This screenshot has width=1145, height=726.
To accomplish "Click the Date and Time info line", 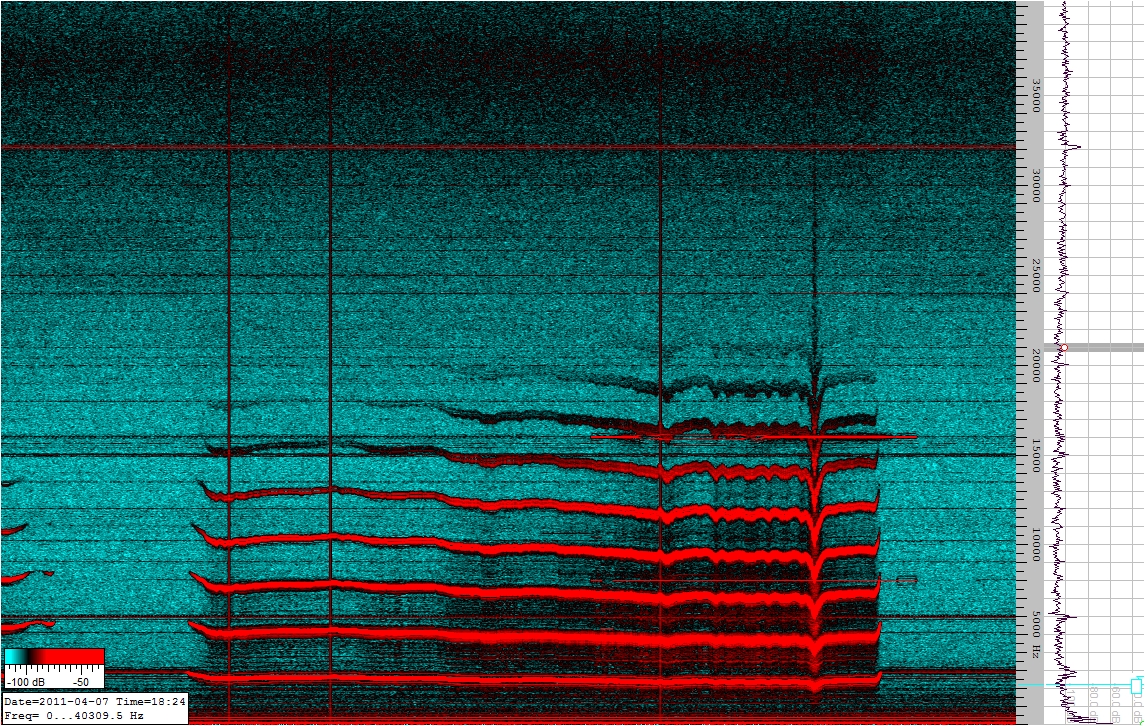I will (94, 702).
